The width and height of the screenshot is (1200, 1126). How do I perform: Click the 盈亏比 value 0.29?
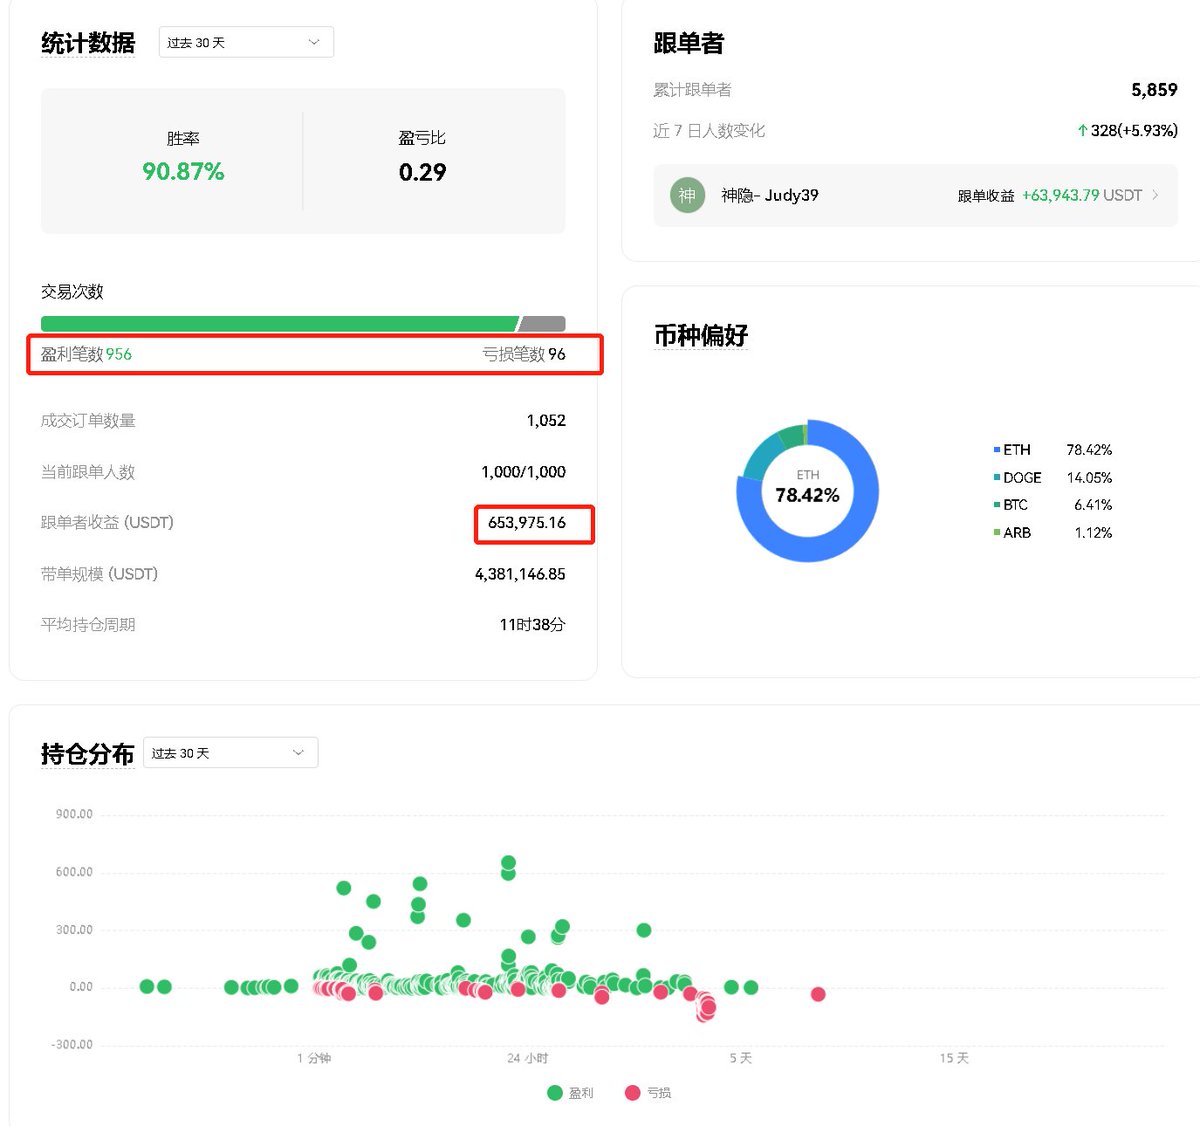(422, 172)
